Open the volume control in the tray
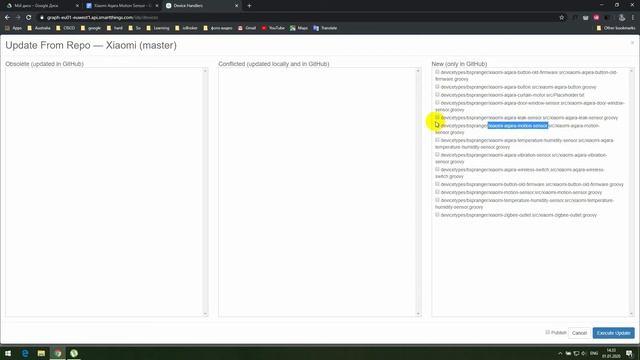 coord(584,353)
